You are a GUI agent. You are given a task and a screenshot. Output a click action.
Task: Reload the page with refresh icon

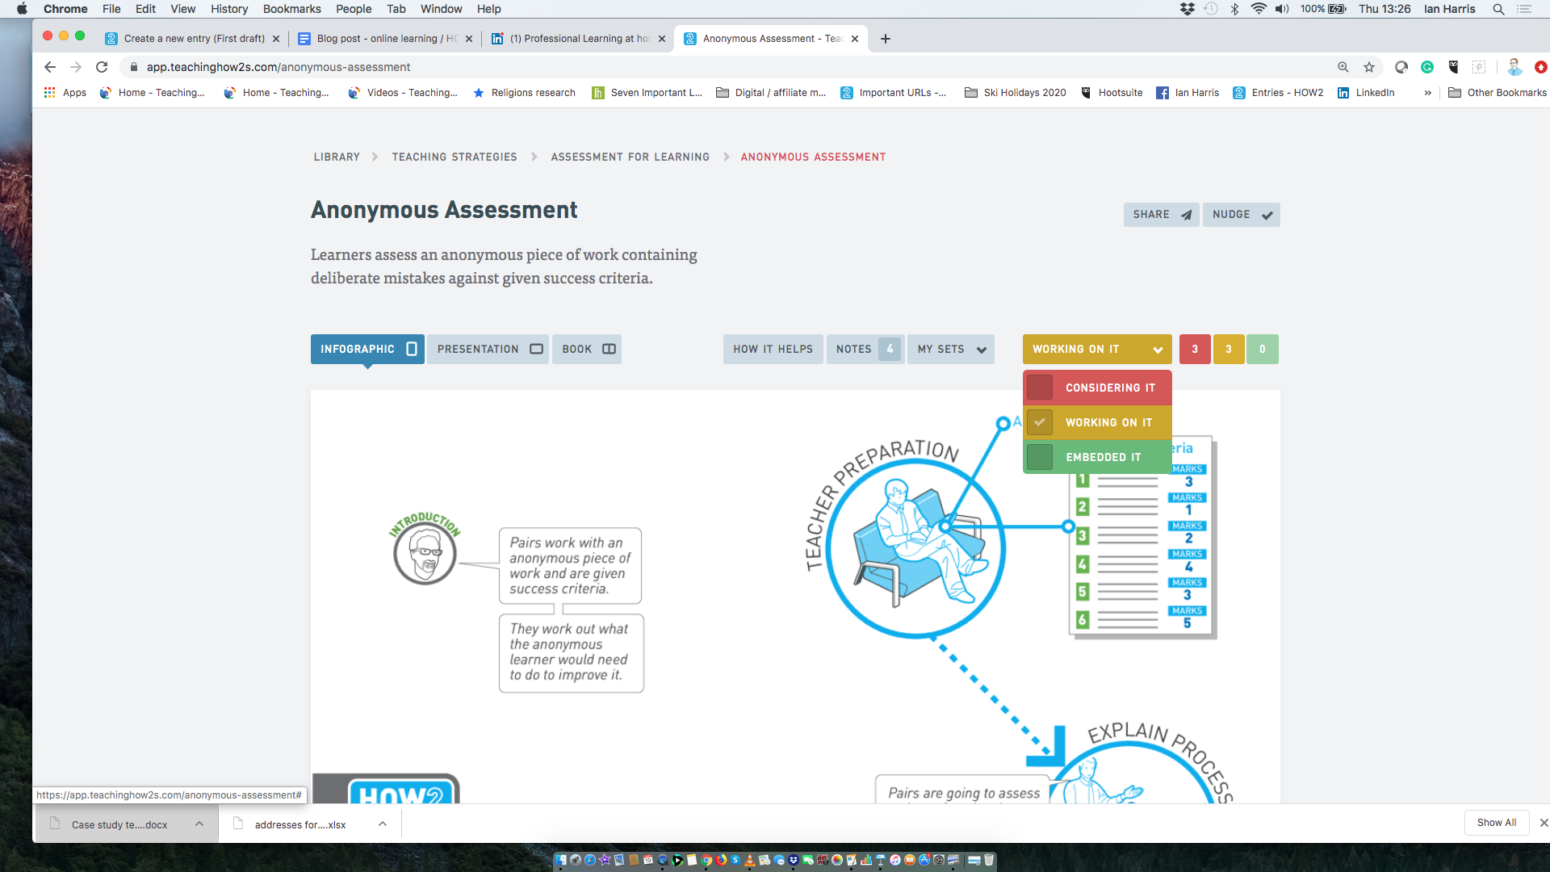tap(101, 67)
